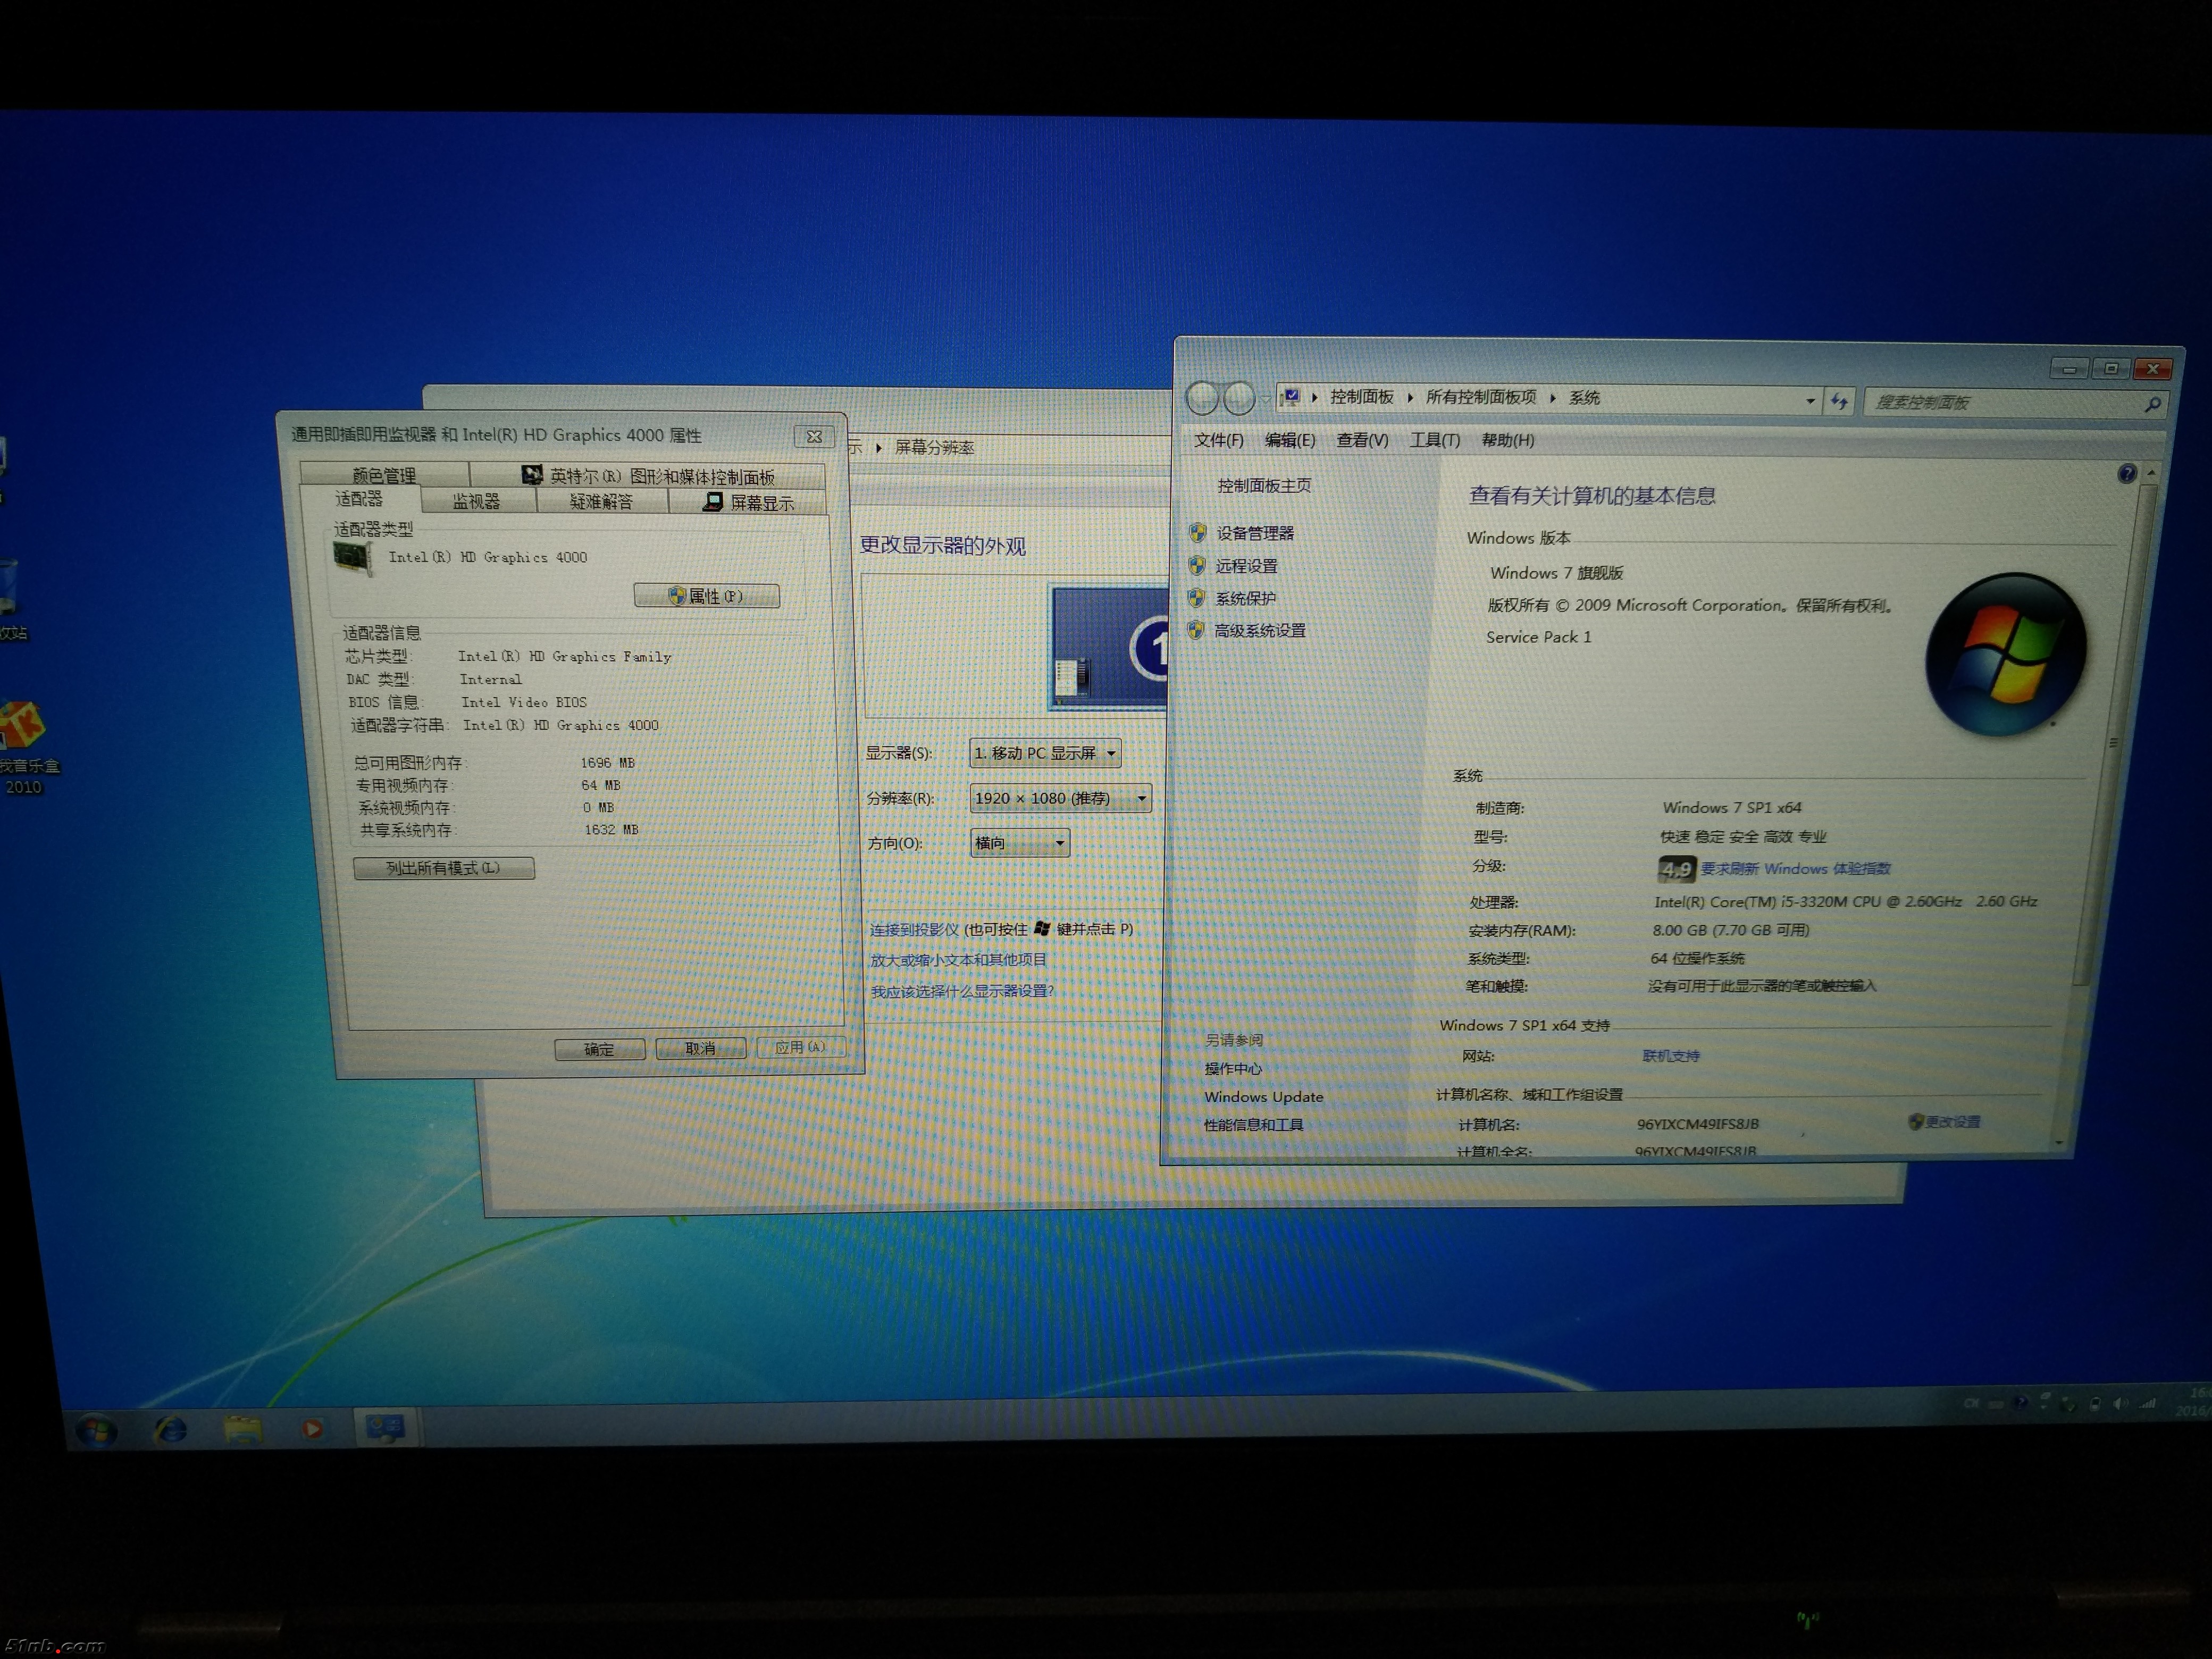The image size is (2212, 1659).
Task: Open 设备管理器 from the sidebar
Action: pyautogui.click(x=1254, y=534)
